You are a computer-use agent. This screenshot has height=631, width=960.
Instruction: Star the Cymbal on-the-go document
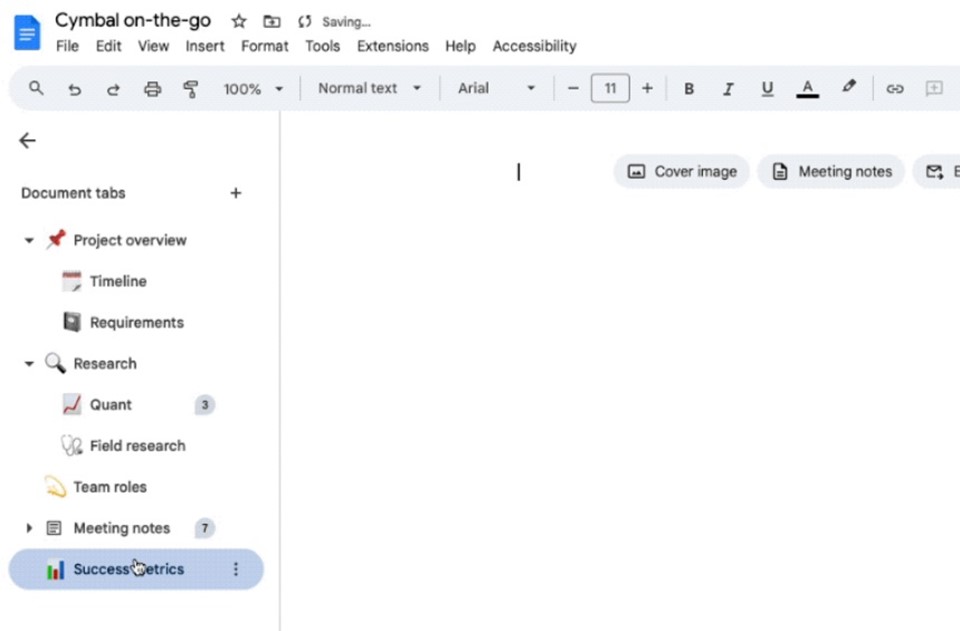(239, 22)
